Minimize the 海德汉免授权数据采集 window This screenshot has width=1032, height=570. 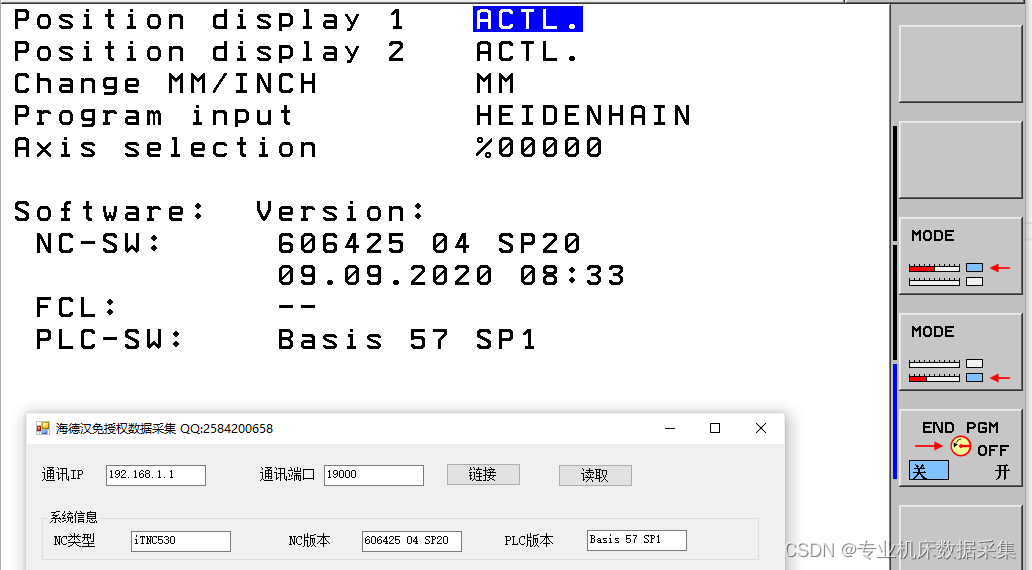[670, 428]
